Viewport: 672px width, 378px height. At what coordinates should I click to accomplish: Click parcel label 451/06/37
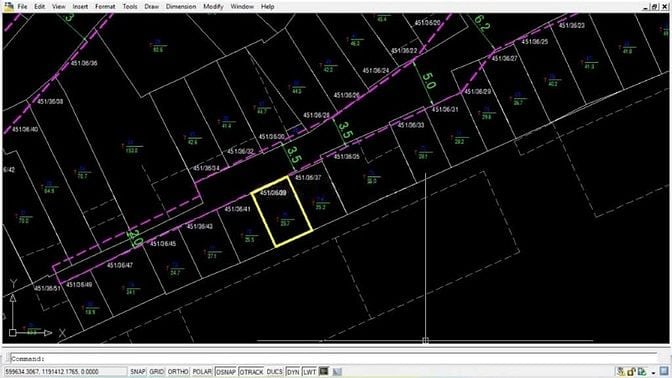[308, 177]
